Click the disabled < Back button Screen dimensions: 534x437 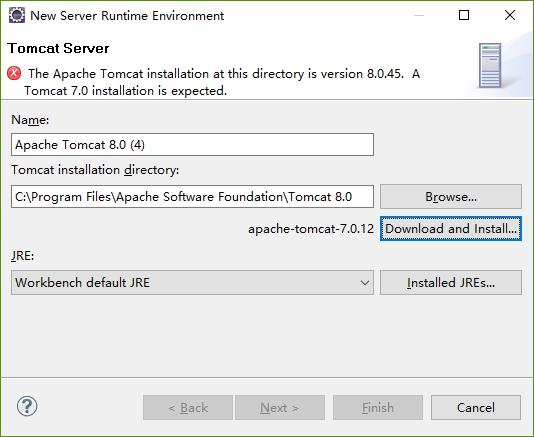pos(188,407)
